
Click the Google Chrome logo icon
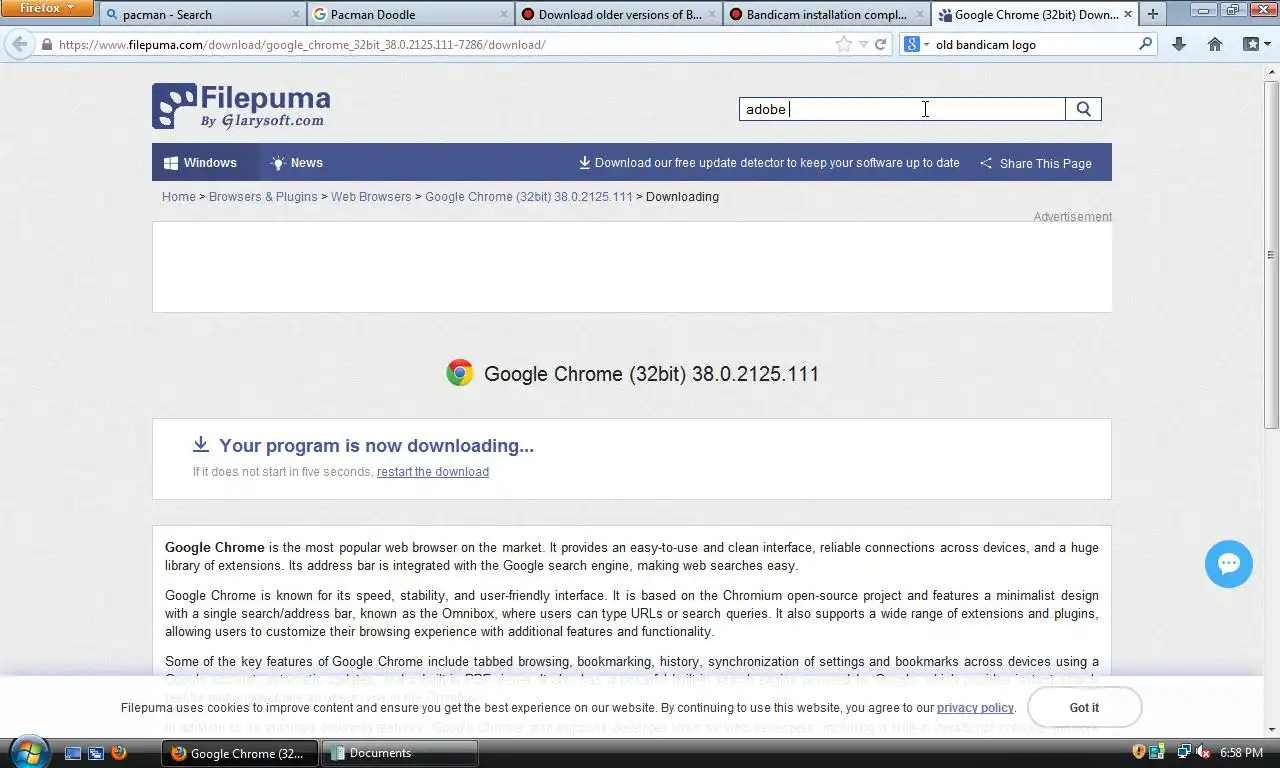pos(460,373)
